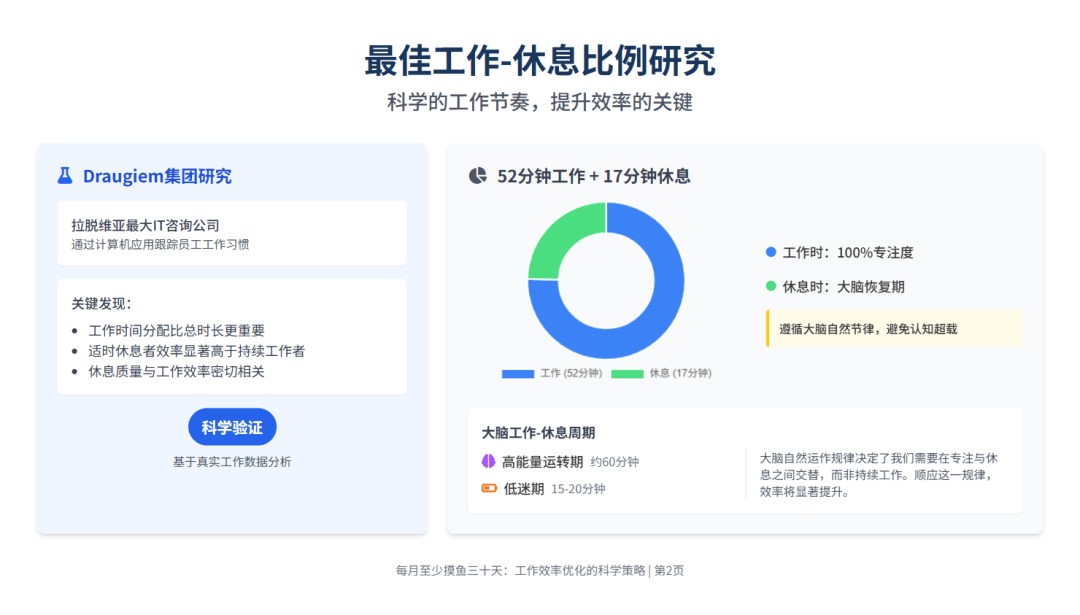Click the value 15-20分钟
The height and width of the screenshot is (615, 1080).
coord(579,489)
